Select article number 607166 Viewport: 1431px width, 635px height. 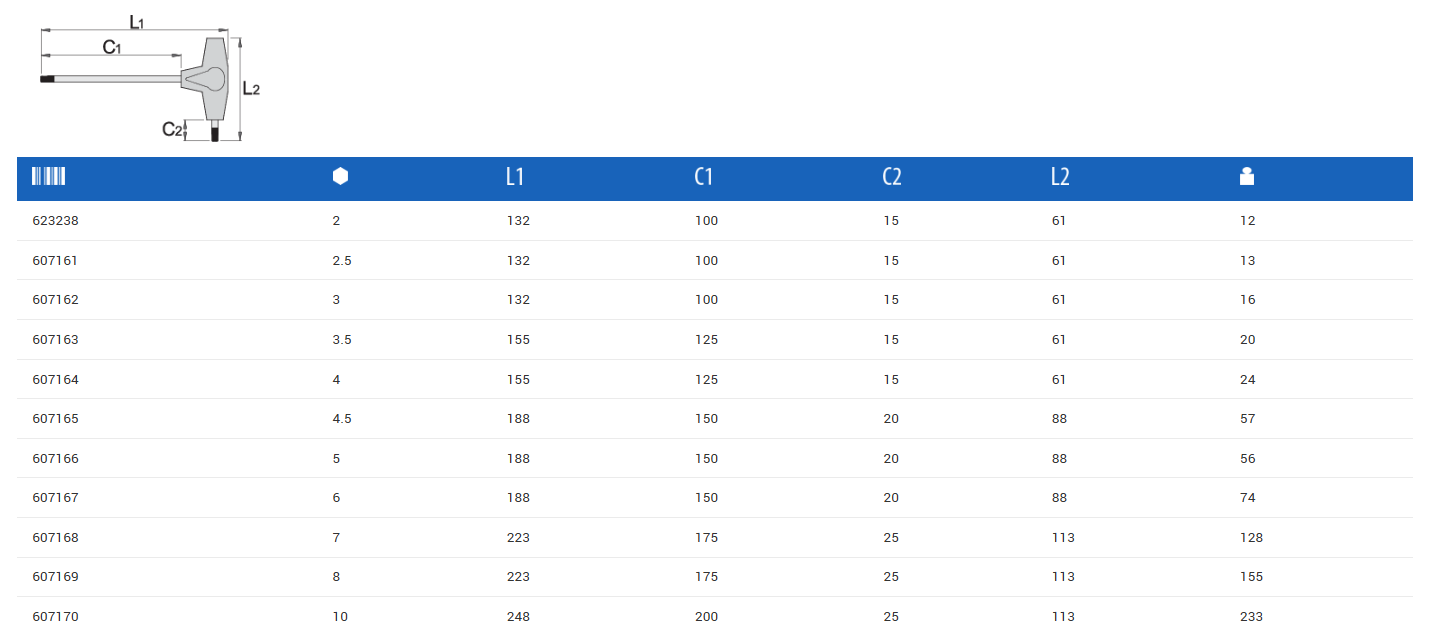[x=55, y=459]
